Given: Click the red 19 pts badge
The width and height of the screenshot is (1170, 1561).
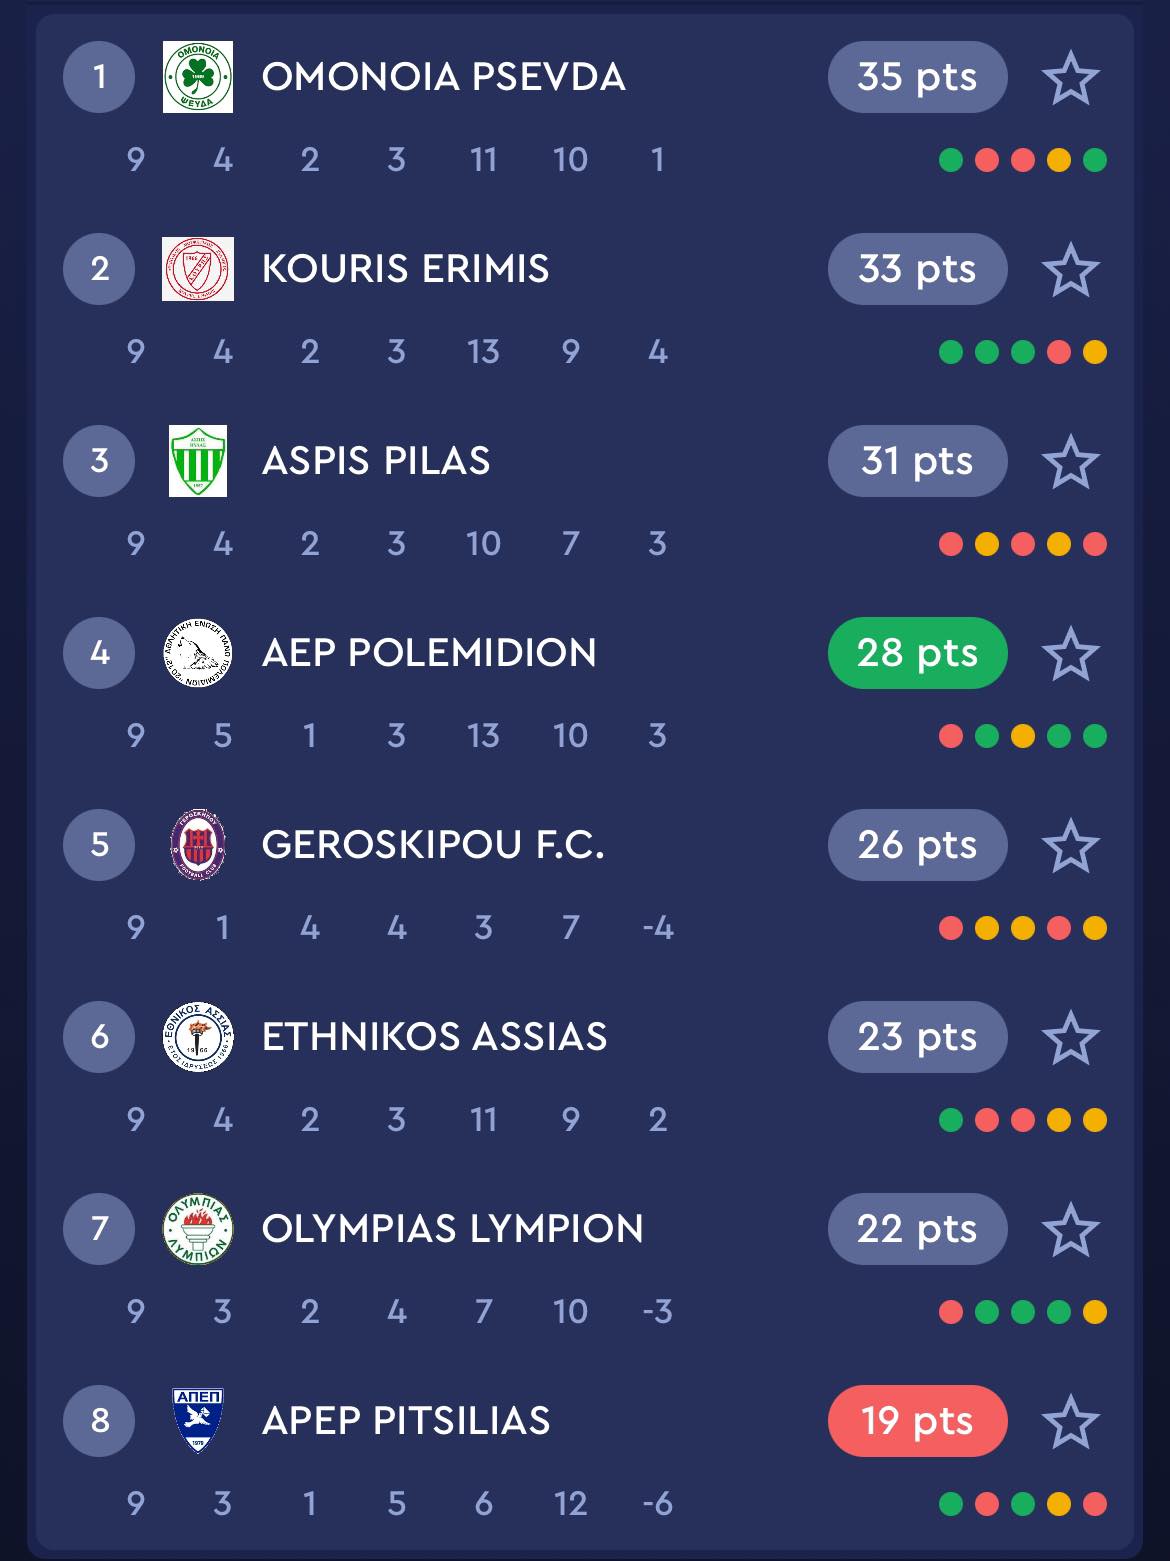Looking at the screenshot, I should click(918, 1421).
